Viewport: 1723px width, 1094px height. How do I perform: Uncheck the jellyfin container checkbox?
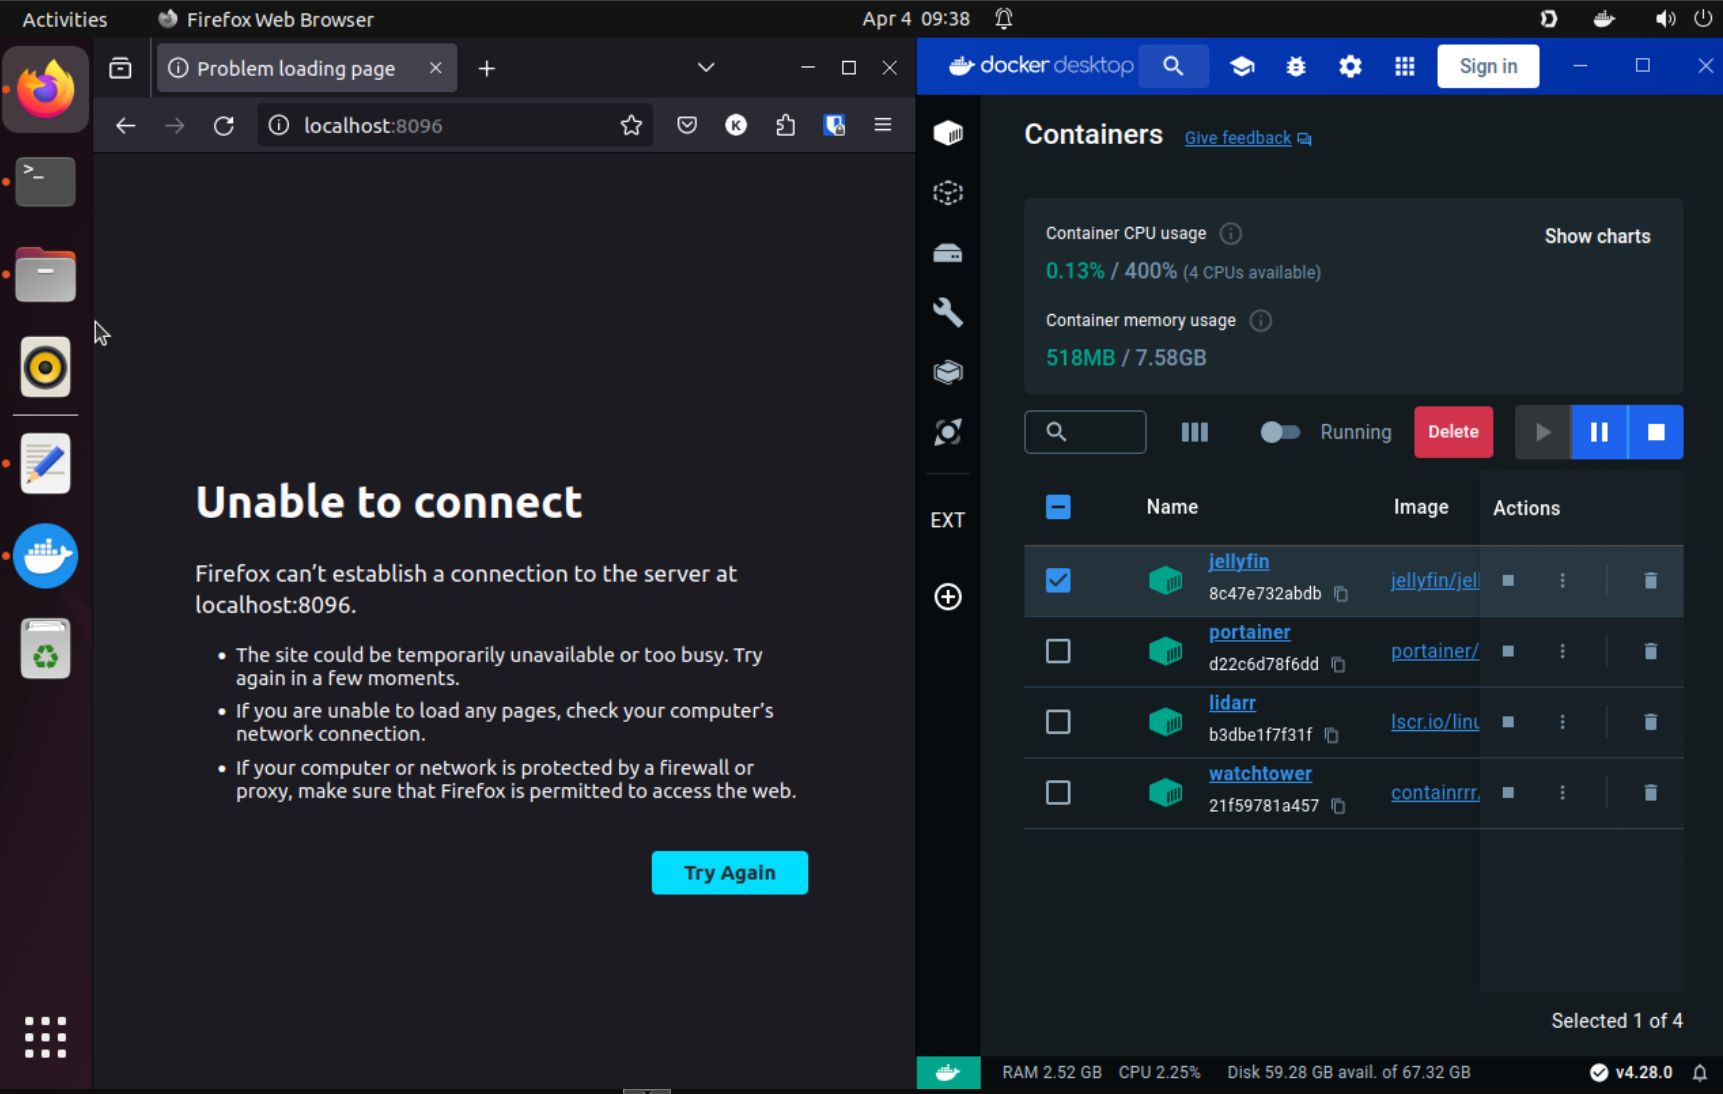point(1058,581)
